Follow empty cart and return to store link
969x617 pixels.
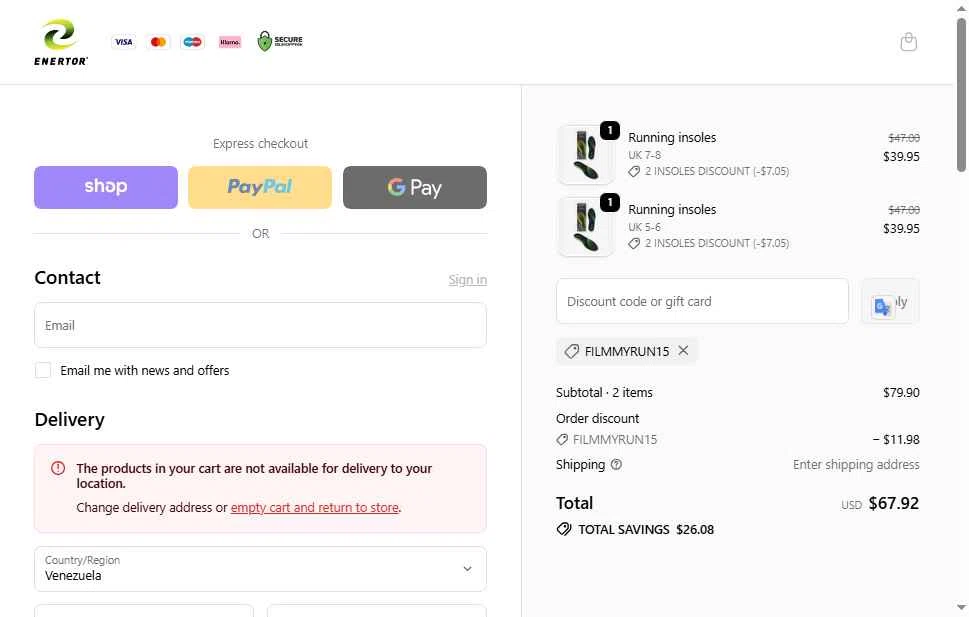315,508
